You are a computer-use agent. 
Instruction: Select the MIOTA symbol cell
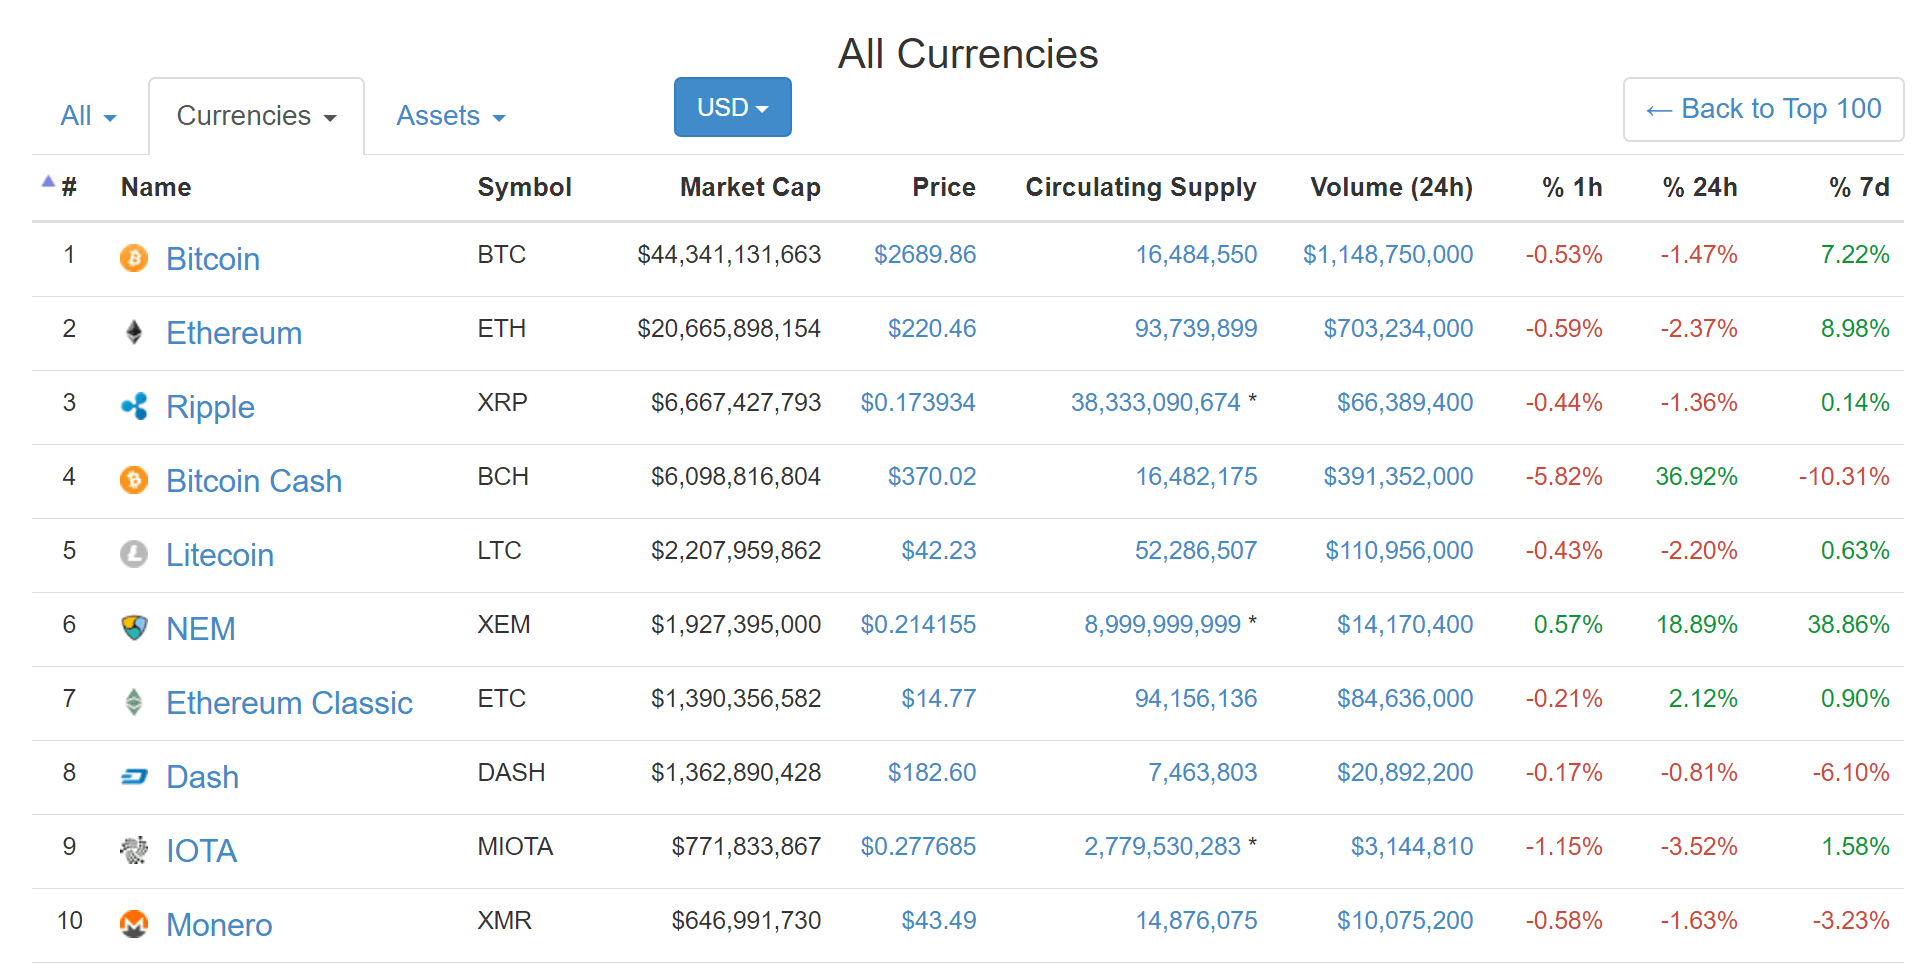click(x=515, y=847)
